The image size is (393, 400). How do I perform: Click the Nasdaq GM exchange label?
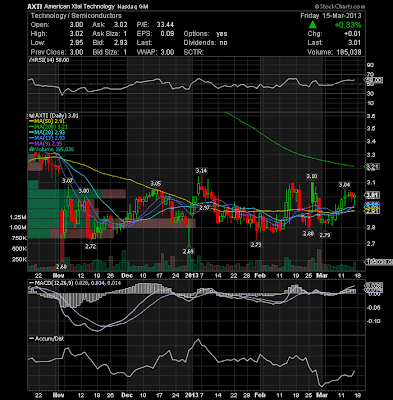(x=133, y=7)
